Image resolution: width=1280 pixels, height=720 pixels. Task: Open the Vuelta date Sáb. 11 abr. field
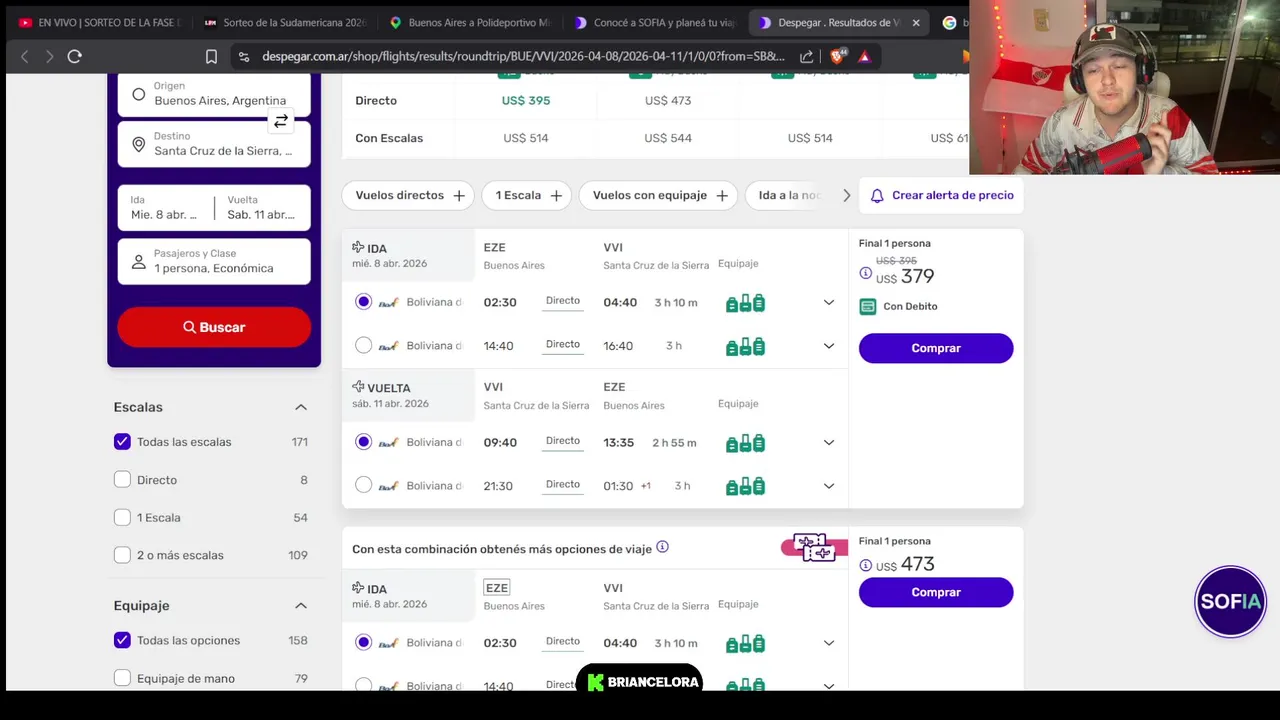click(262, 208)
